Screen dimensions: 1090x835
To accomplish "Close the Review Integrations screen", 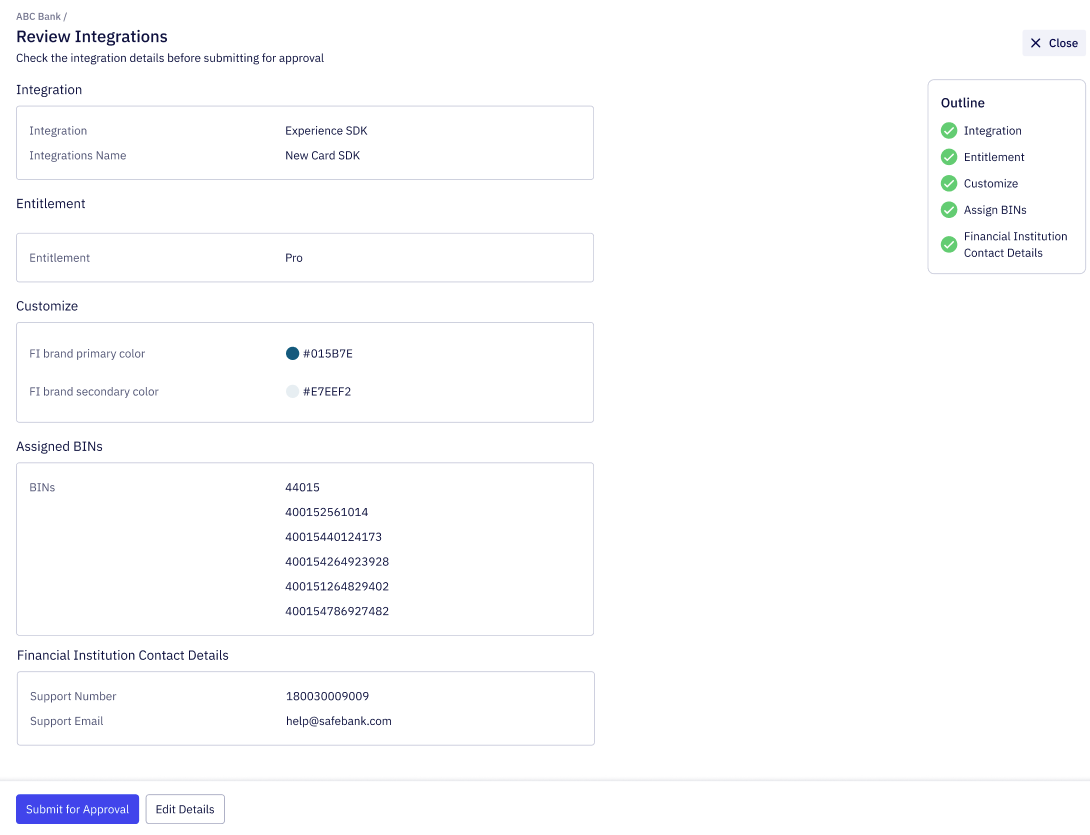I will pos(1054,42).
